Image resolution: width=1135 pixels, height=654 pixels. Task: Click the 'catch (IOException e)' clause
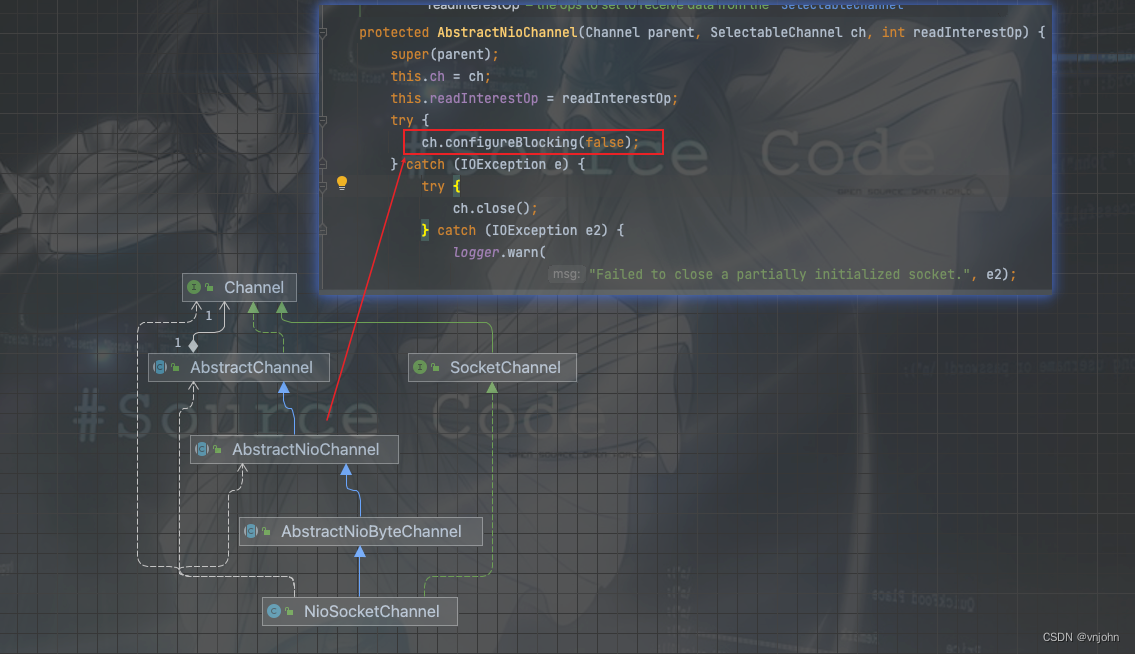pos(488,164)
